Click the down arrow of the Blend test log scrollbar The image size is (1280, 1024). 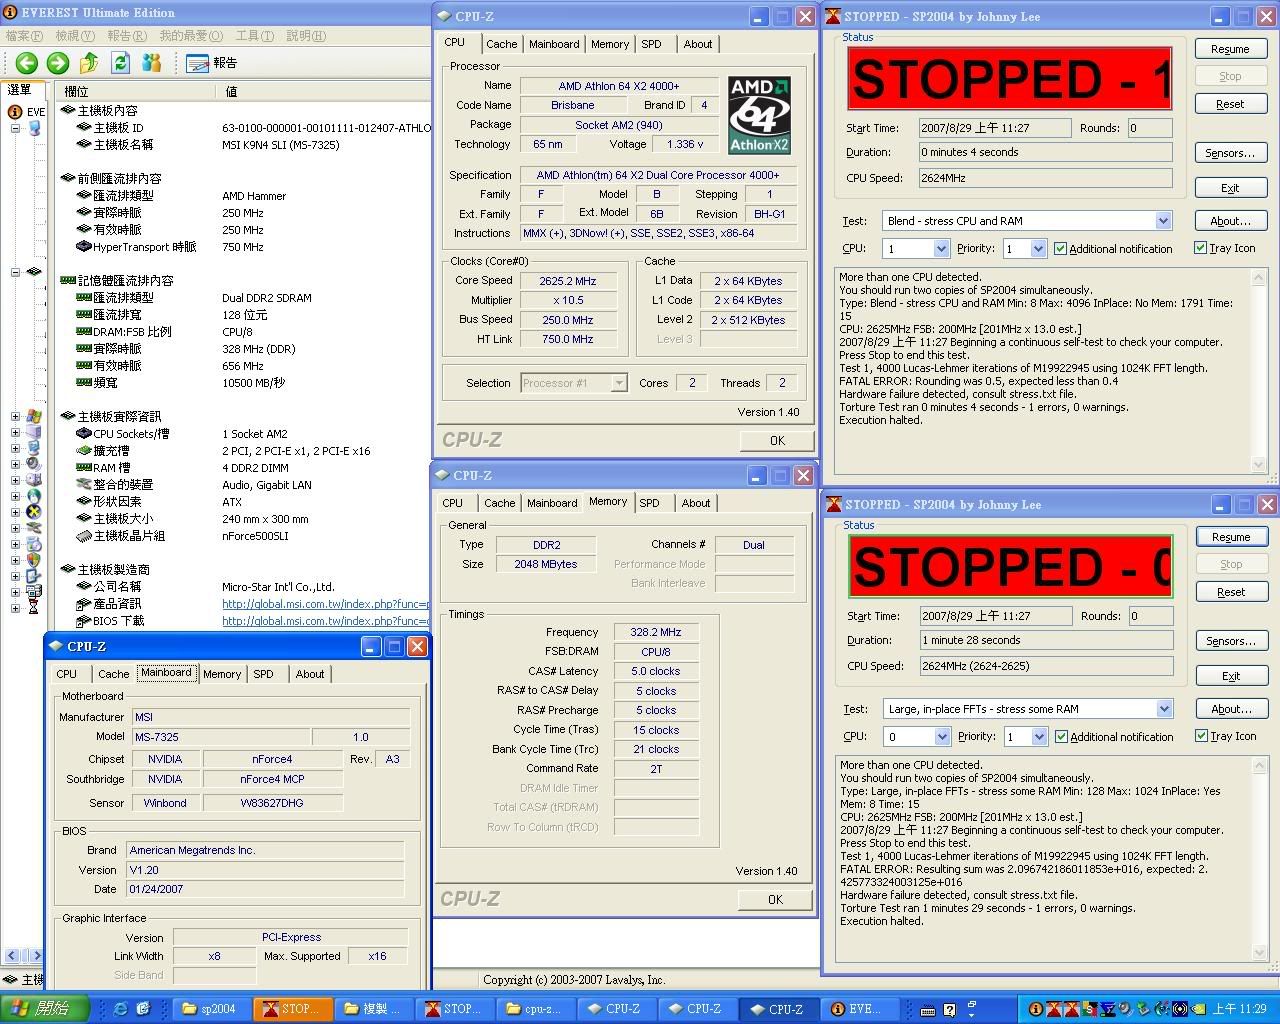pos(1259,465)
